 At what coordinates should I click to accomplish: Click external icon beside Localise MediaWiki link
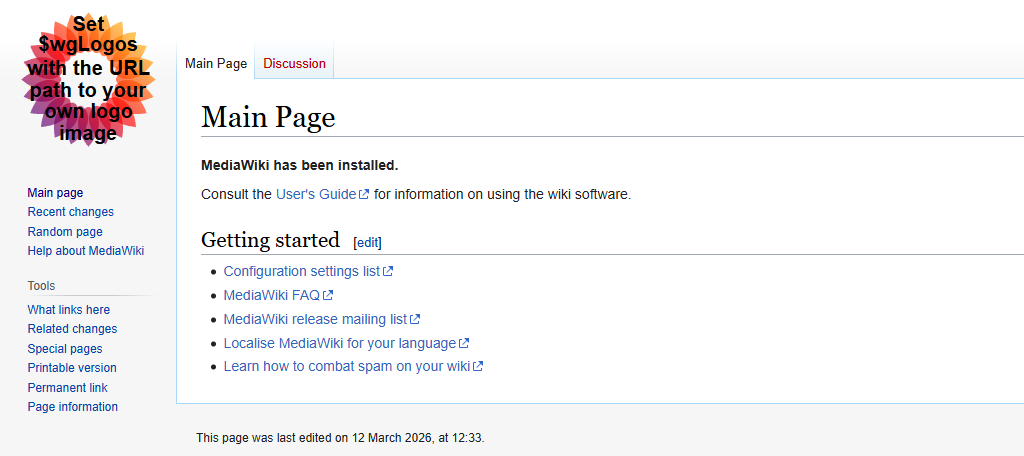[464, 343]
